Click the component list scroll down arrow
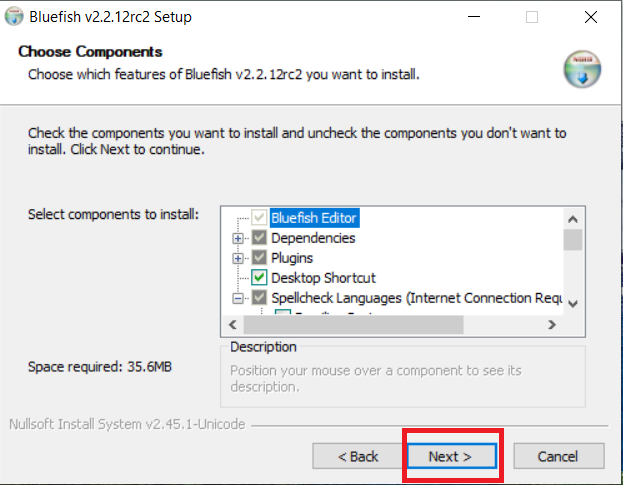Image resolution: width=623 pixels, height=485 pixels. click(x=573, y=304)
